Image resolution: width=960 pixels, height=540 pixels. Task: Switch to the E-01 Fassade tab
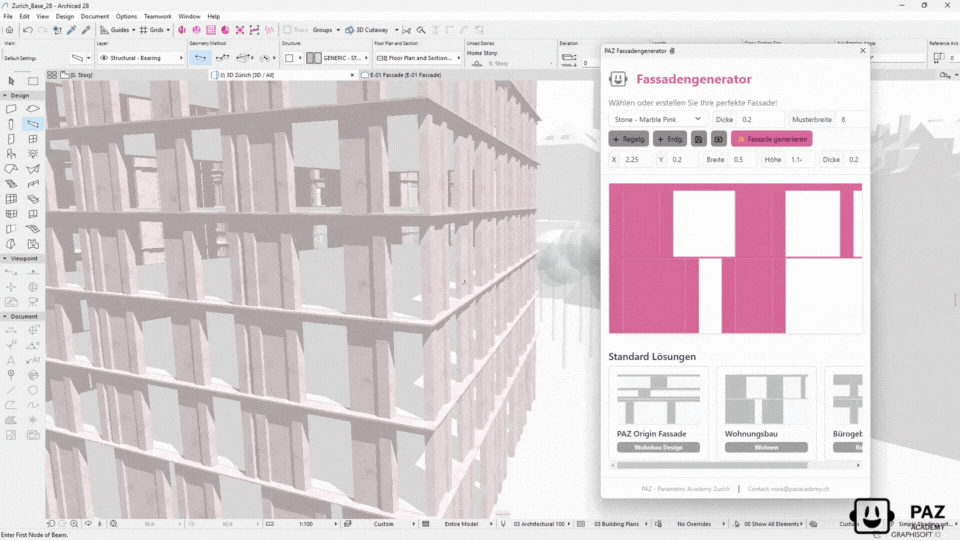click(402, 75)
